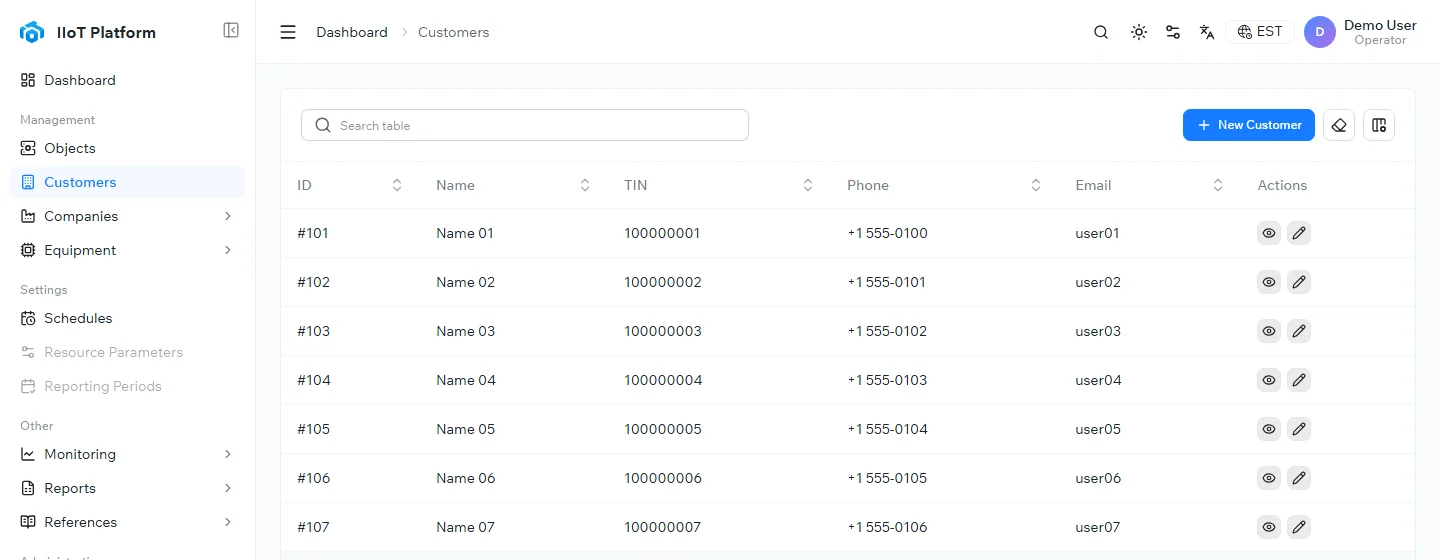Click the Demo User avatar
1440x560 pixels.
click(1320, 32)
